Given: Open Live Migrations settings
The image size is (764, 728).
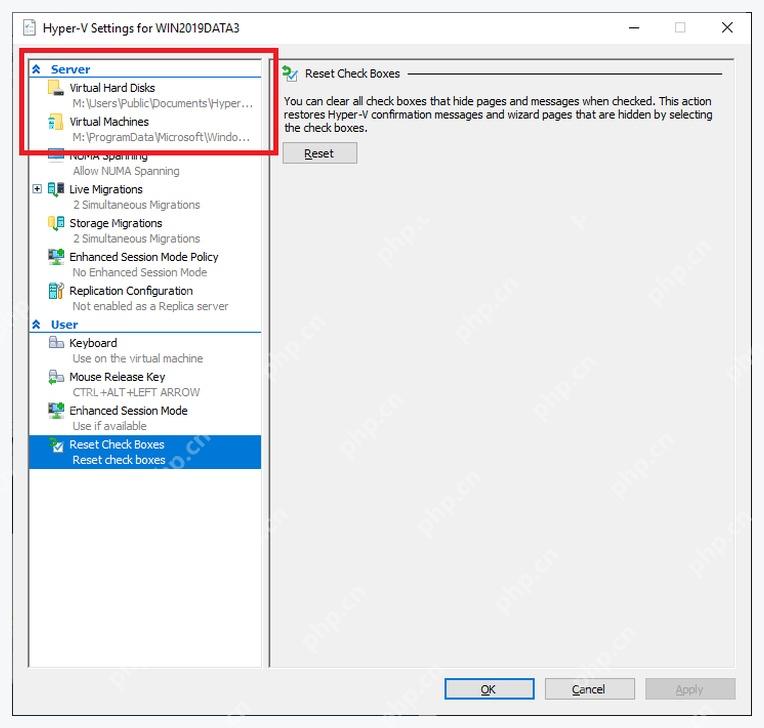Looking at the screenshot, I should 106,189.
